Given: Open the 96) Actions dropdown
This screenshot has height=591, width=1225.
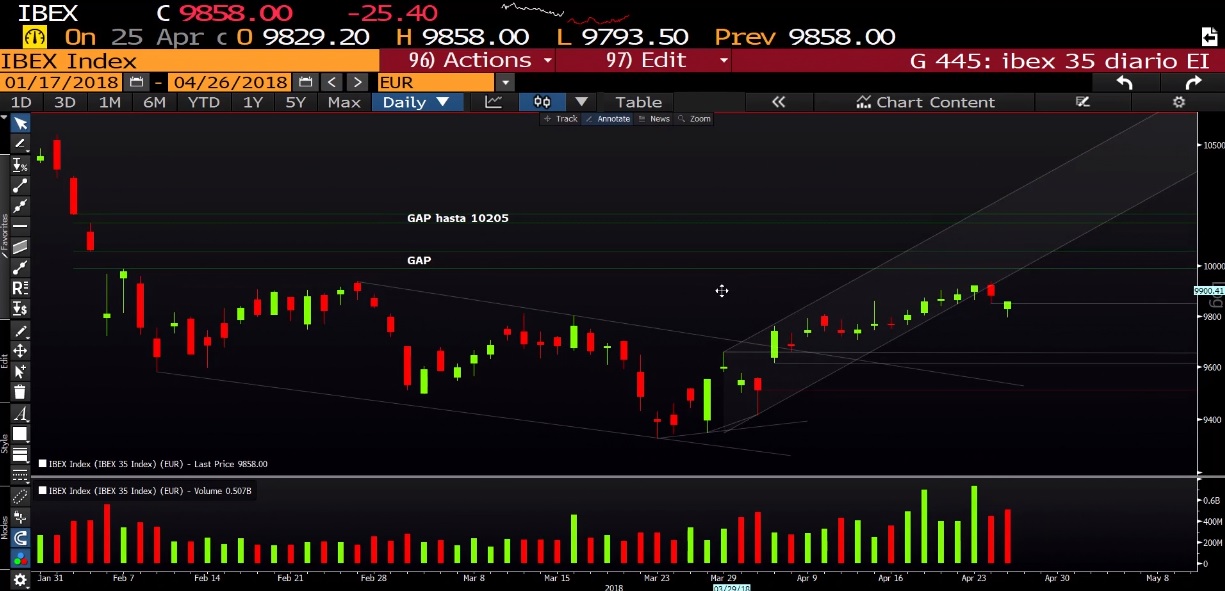Looking at the screenshot, I should [x=467, y=60].
